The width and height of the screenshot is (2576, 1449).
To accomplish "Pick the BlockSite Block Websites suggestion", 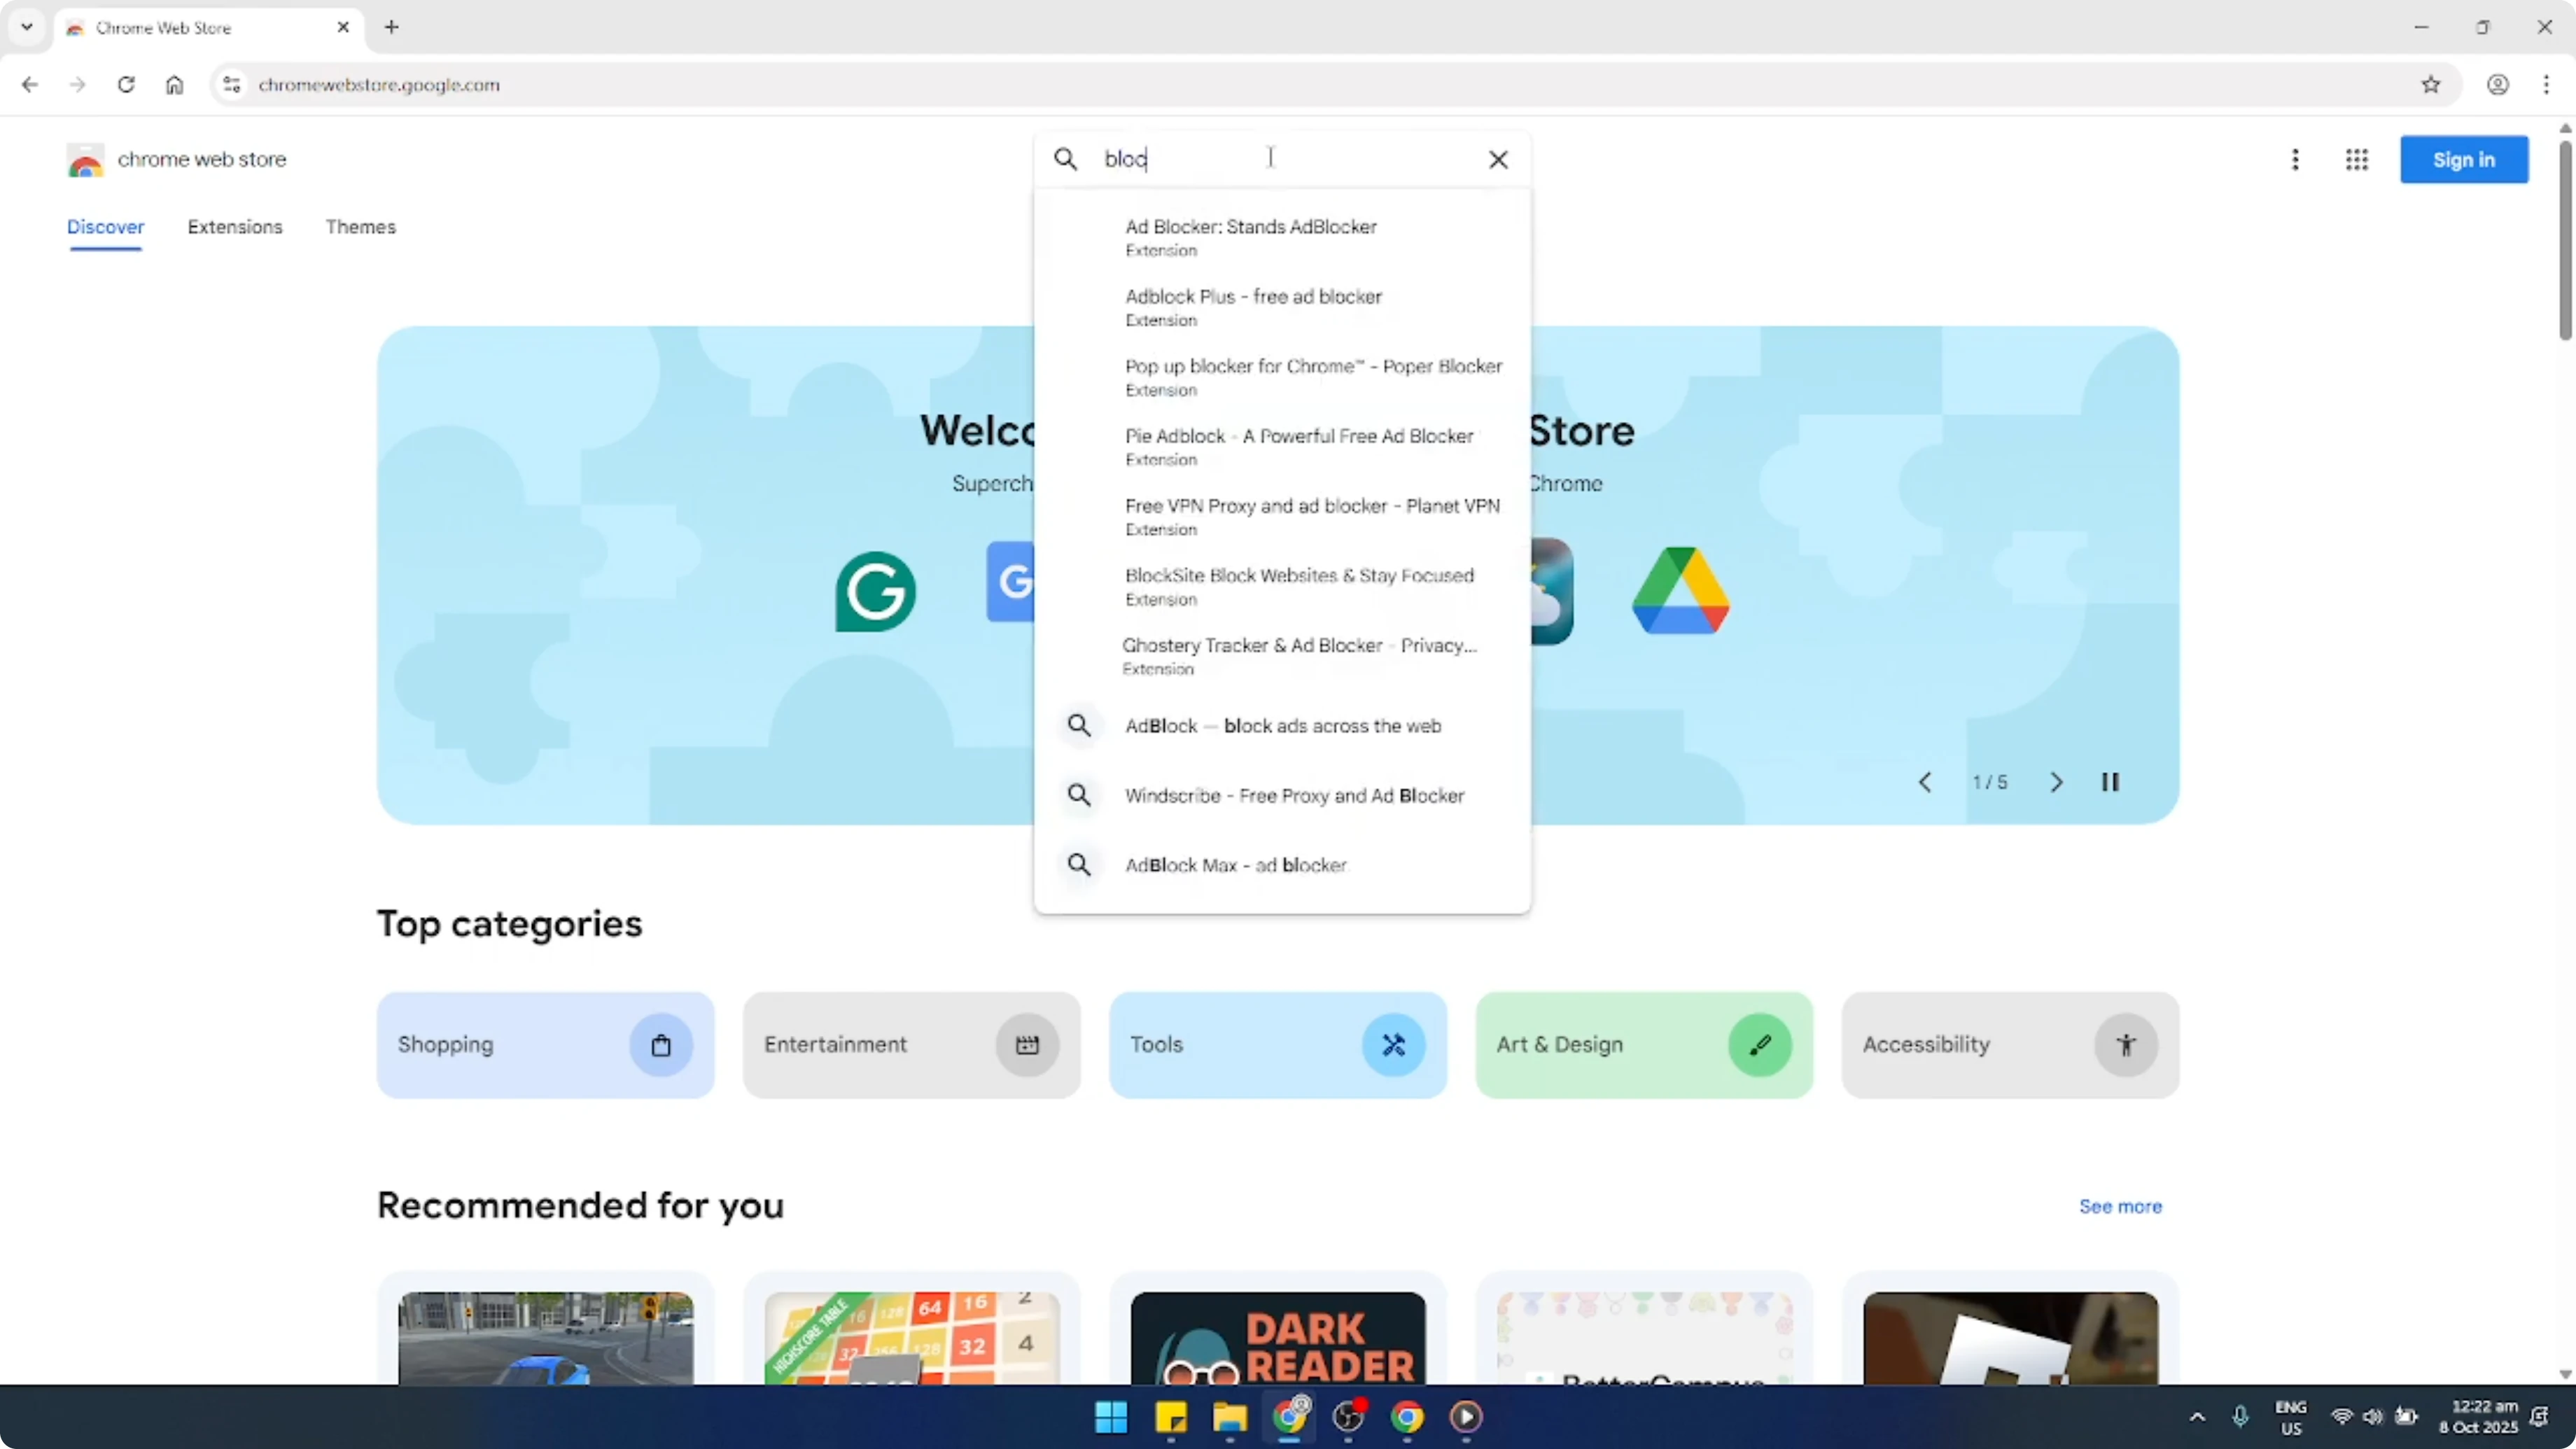I will click(1282, 586).
